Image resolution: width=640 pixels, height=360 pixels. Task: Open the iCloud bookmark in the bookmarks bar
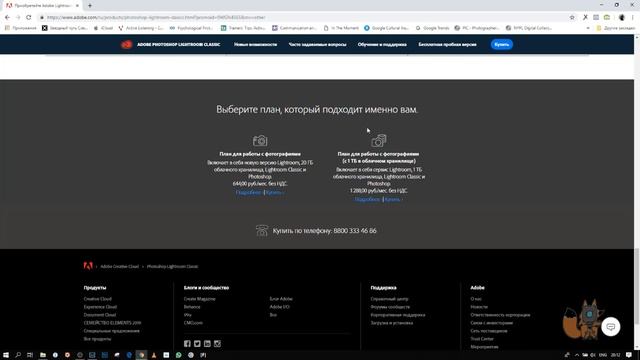tap(104, 28)
